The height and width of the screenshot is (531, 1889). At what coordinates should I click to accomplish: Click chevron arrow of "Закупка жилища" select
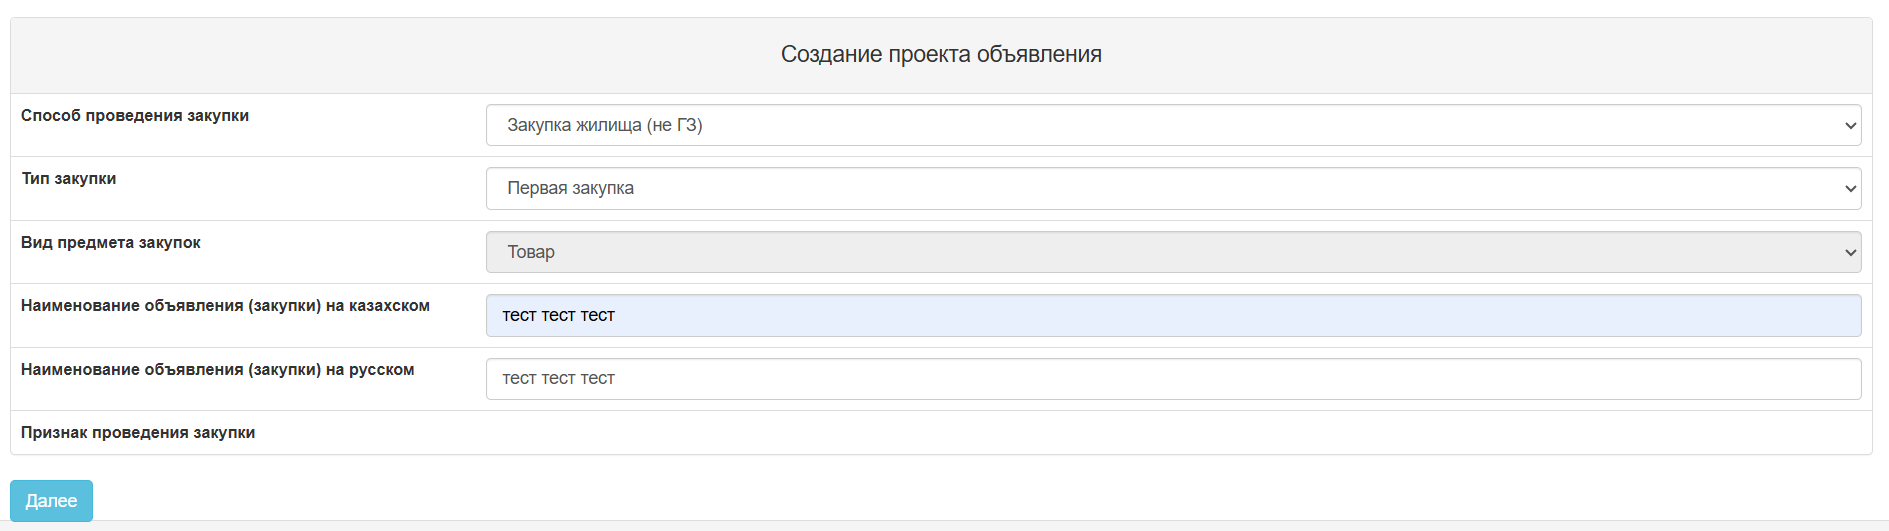tap(1850, 126)
